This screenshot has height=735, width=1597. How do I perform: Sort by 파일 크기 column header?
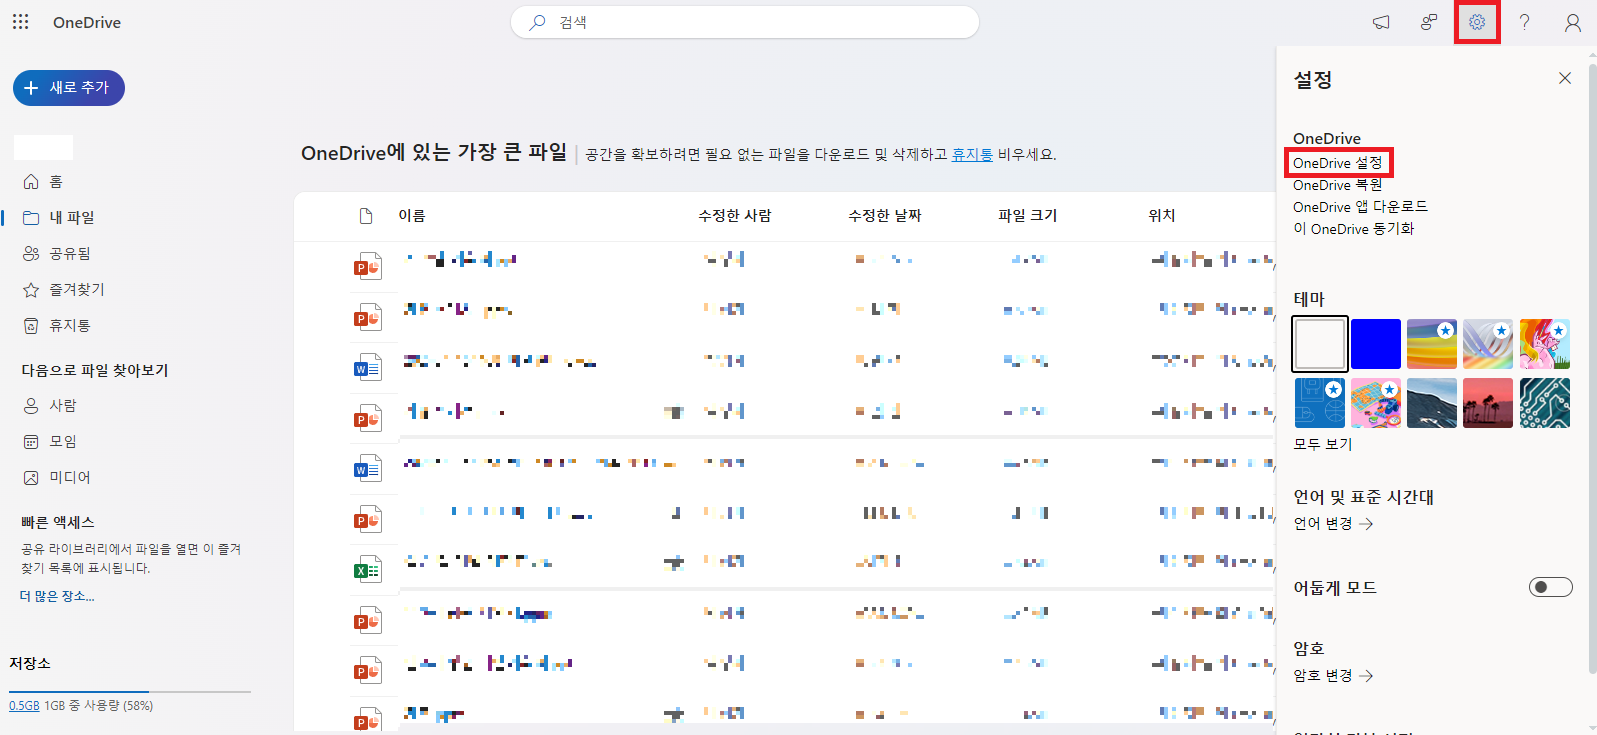1027,216
